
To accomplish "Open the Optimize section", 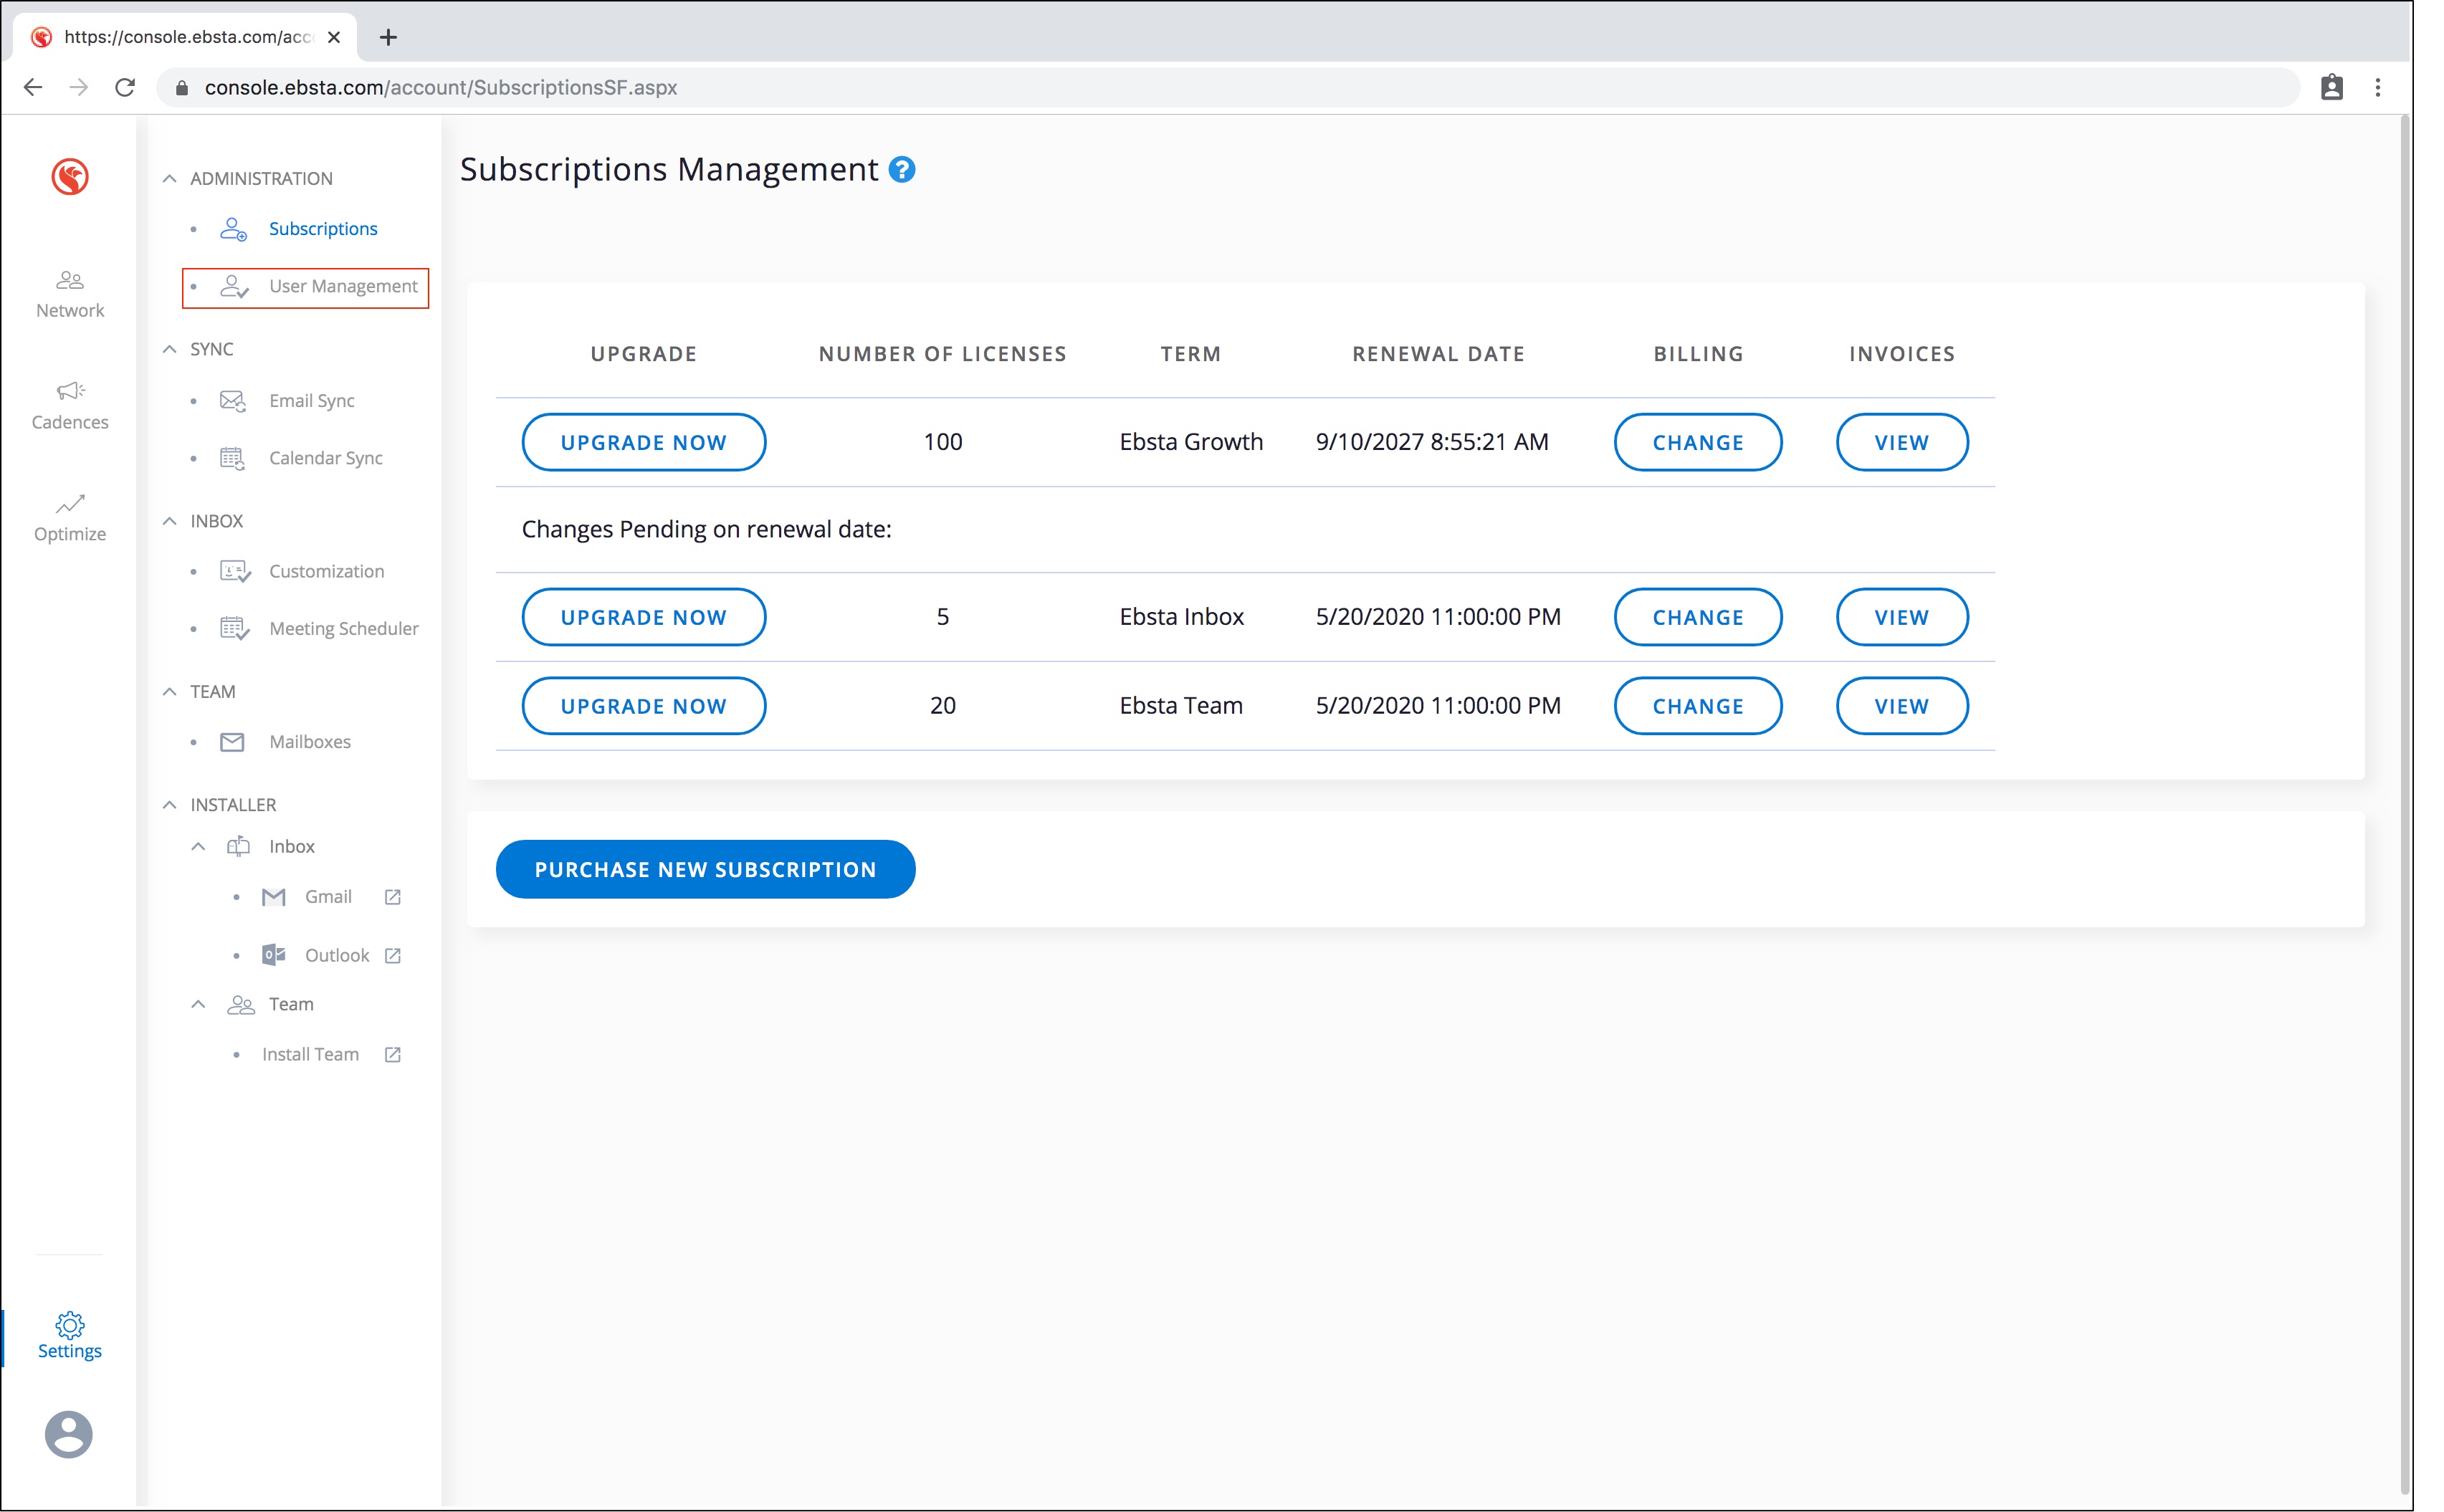I will [70, 517].
